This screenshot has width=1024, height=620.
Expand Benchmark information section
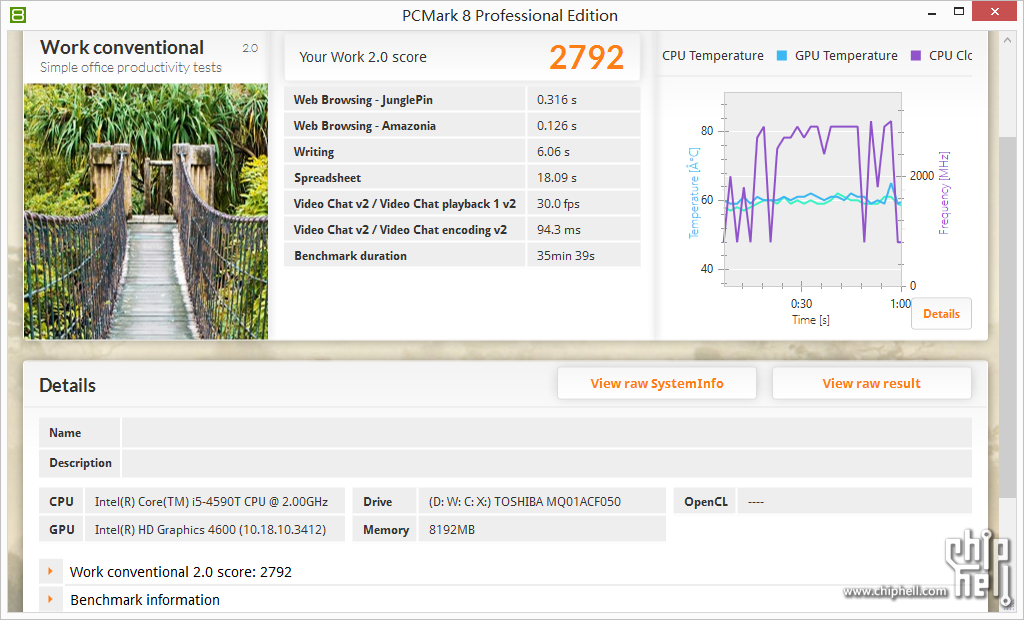point(50,599)
